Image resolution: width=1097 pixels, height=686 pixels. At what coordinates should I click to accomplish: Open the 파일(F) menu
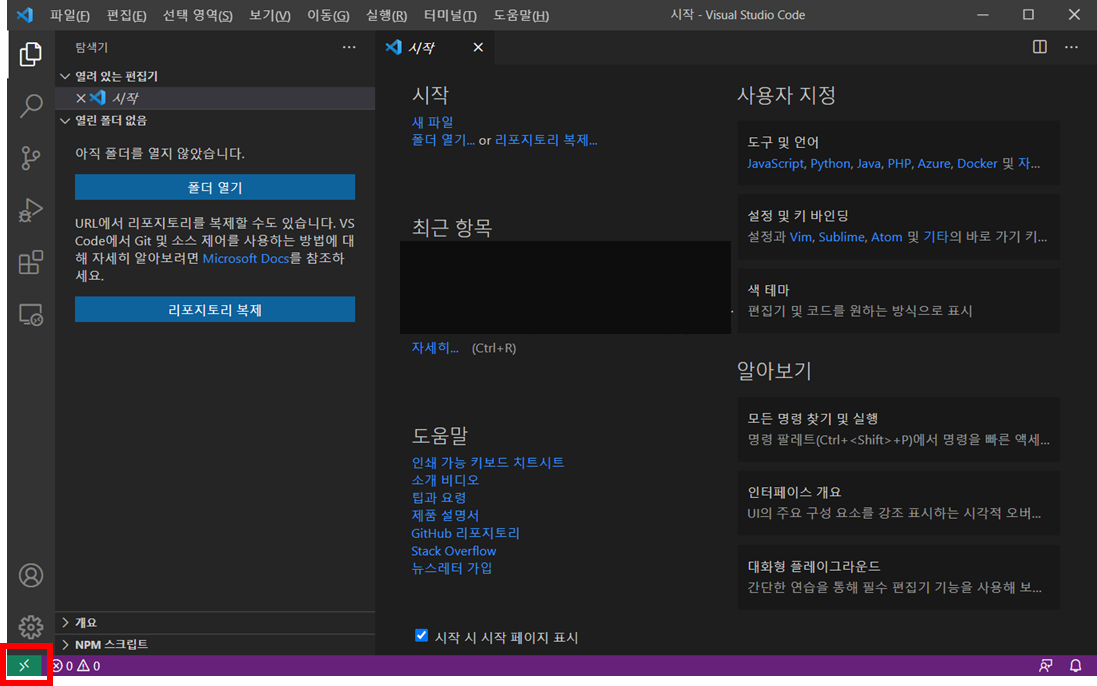pos(69,15)
